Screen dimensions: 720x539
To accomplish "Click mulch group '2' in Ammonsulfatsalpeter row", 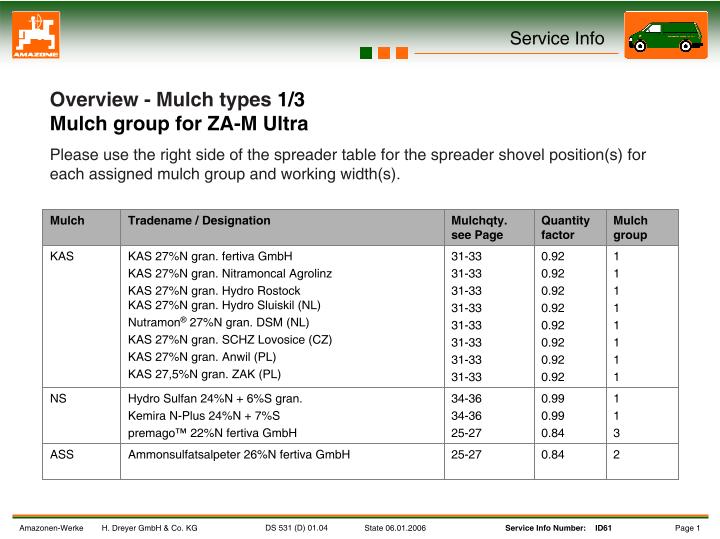I will 617,455.
